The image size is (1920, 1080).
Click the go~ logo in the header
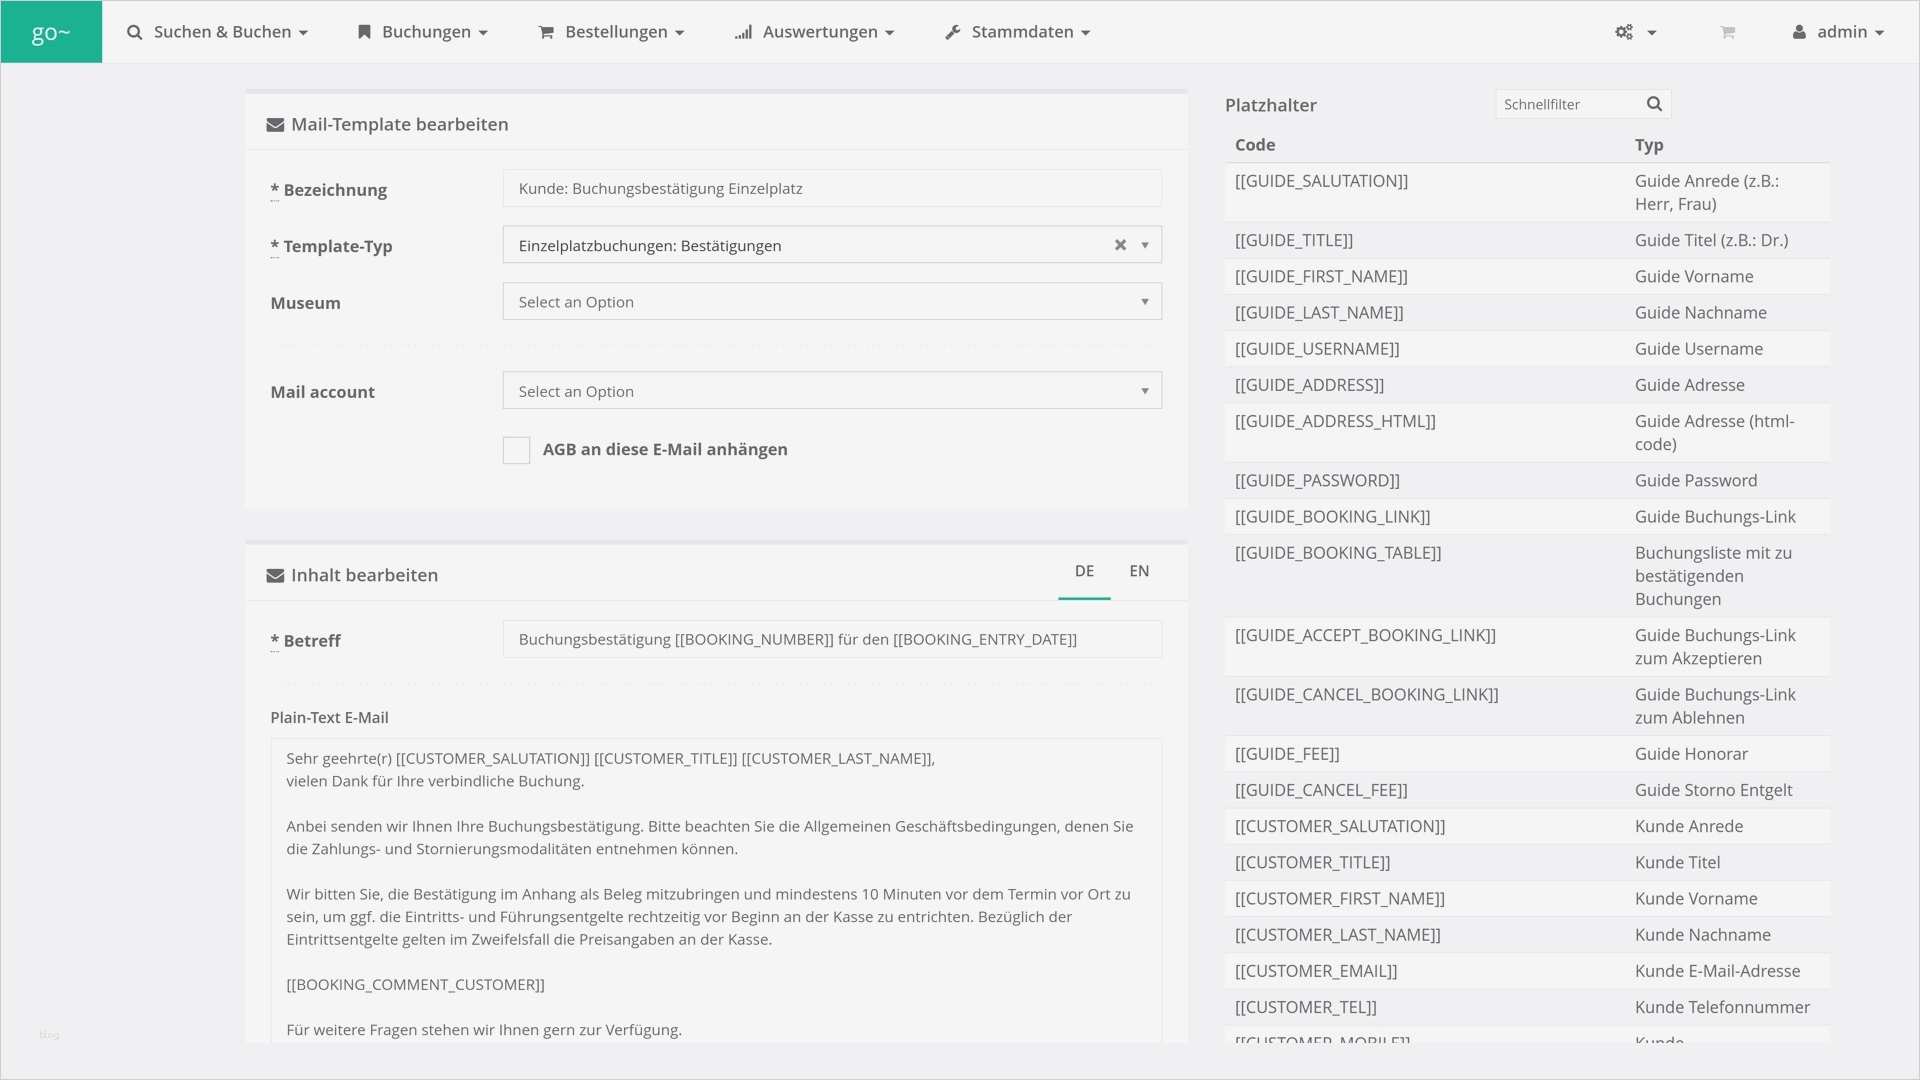[51, 32]
